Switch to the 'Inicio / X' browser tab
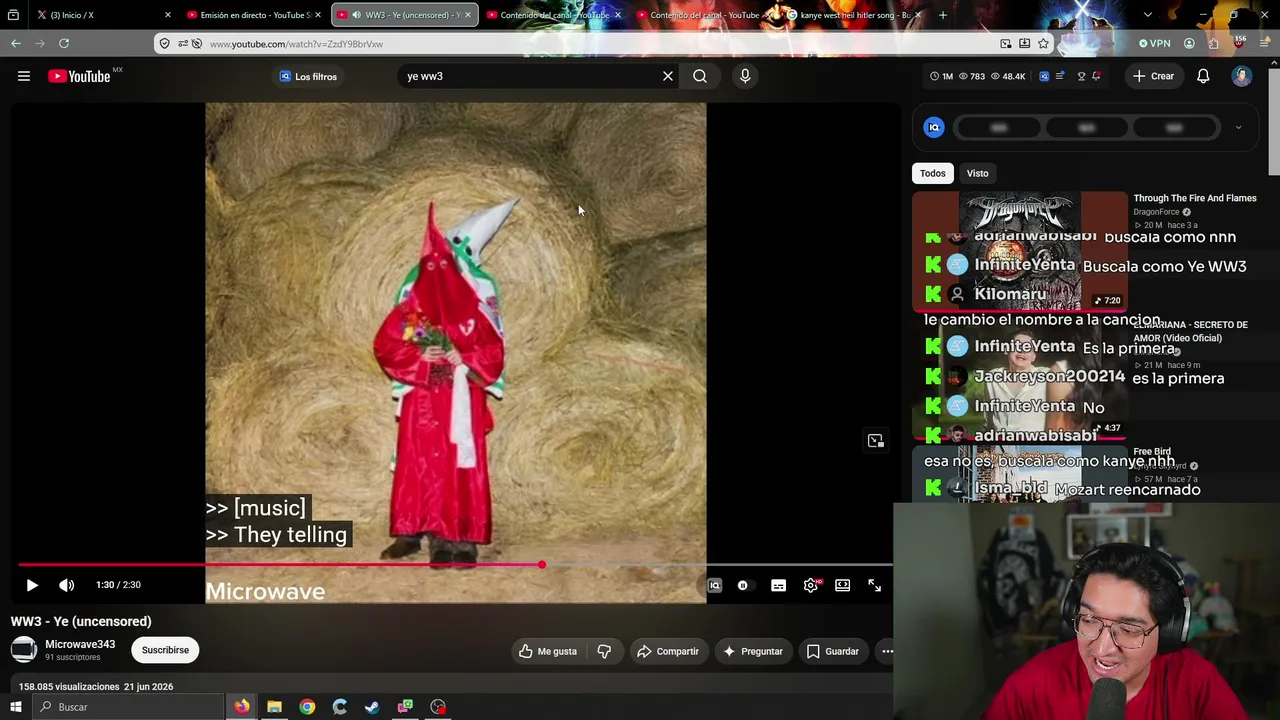1280x720 pixels. [105, 15]
